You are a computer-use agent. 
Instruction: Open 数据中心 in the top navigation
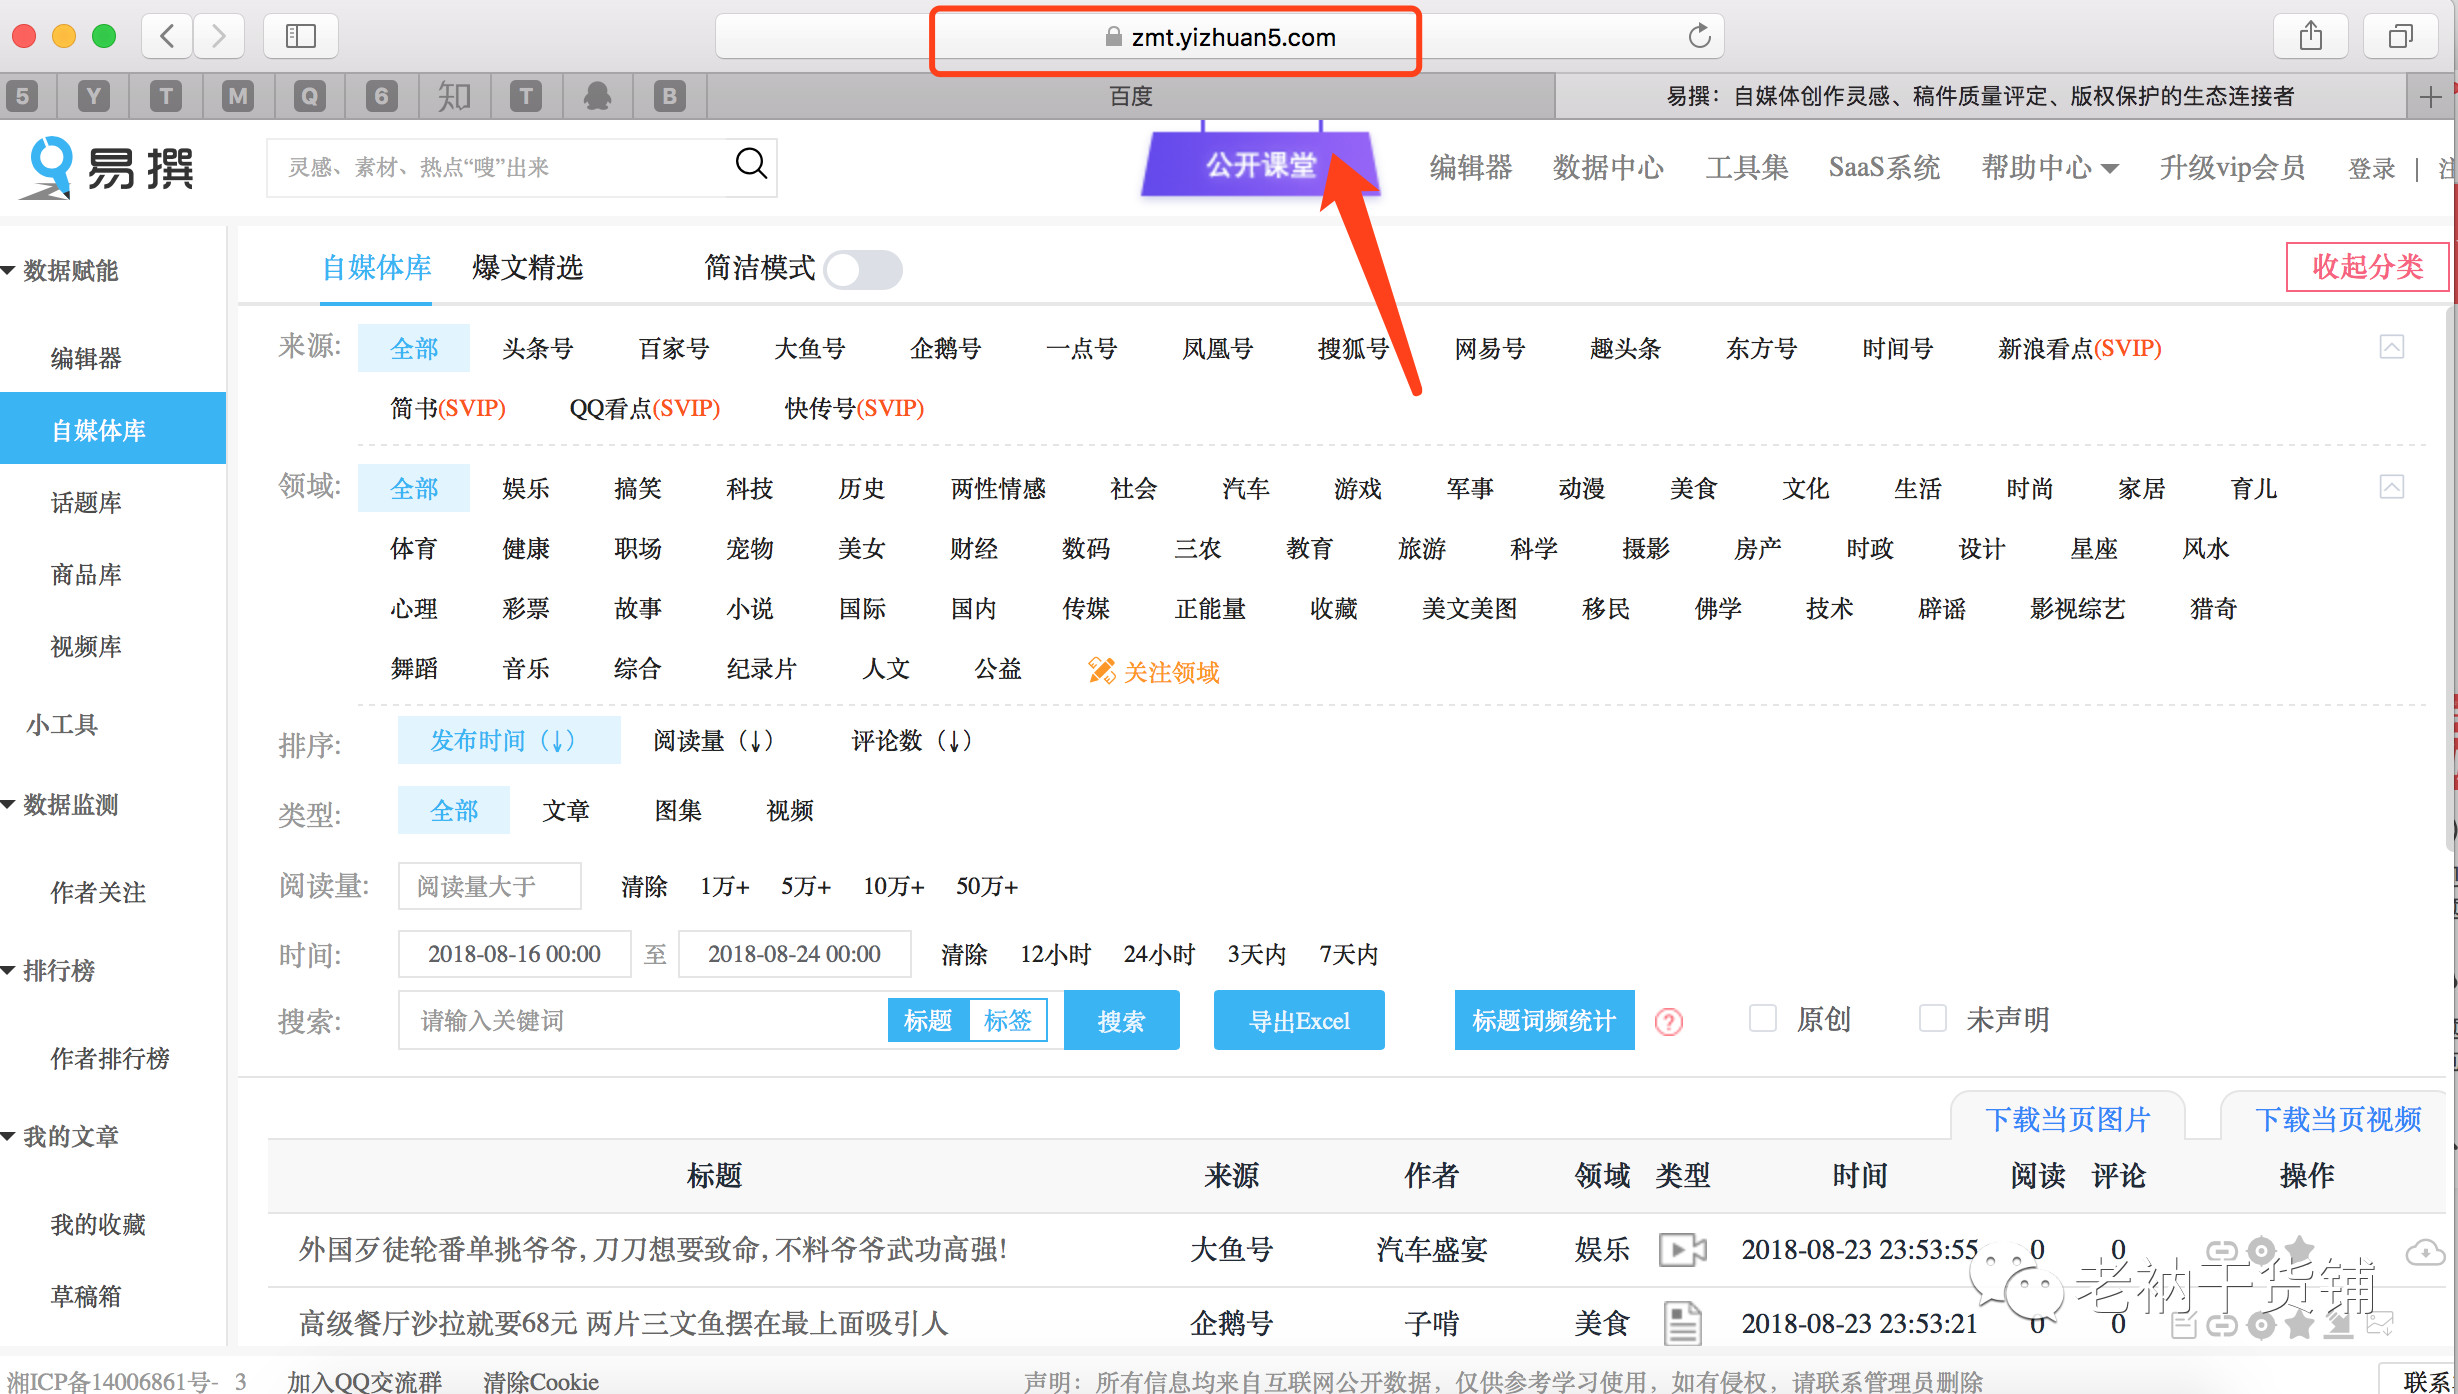(1608, 168)
